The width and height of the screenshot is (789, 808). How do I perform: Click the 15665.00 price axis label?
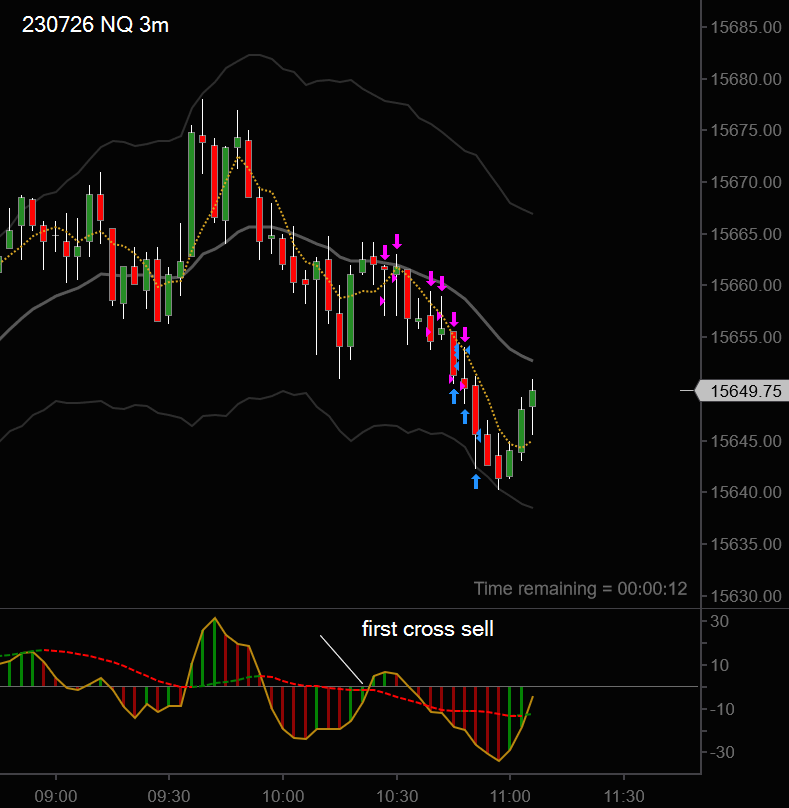tap(746, 234)
